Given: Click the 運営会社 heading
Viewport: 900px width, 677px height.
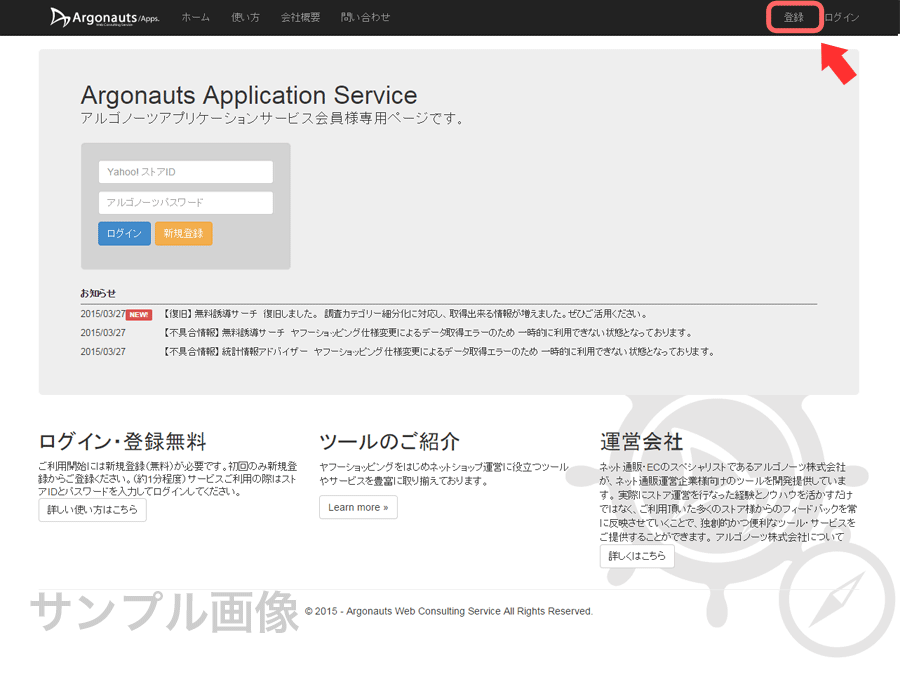Looking at the screenshot, I should pos(641,442).
